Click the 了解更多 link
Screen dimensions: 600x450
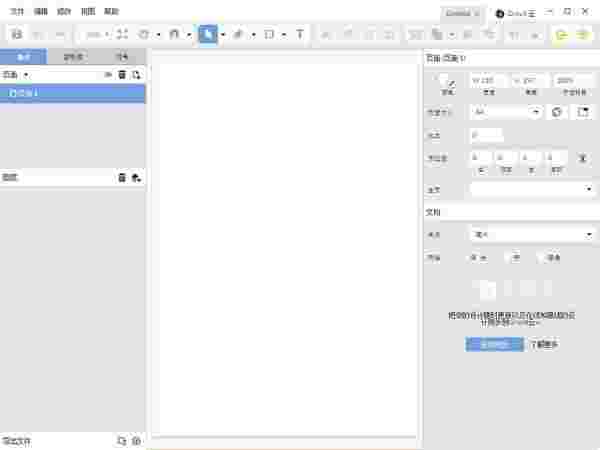544,344
